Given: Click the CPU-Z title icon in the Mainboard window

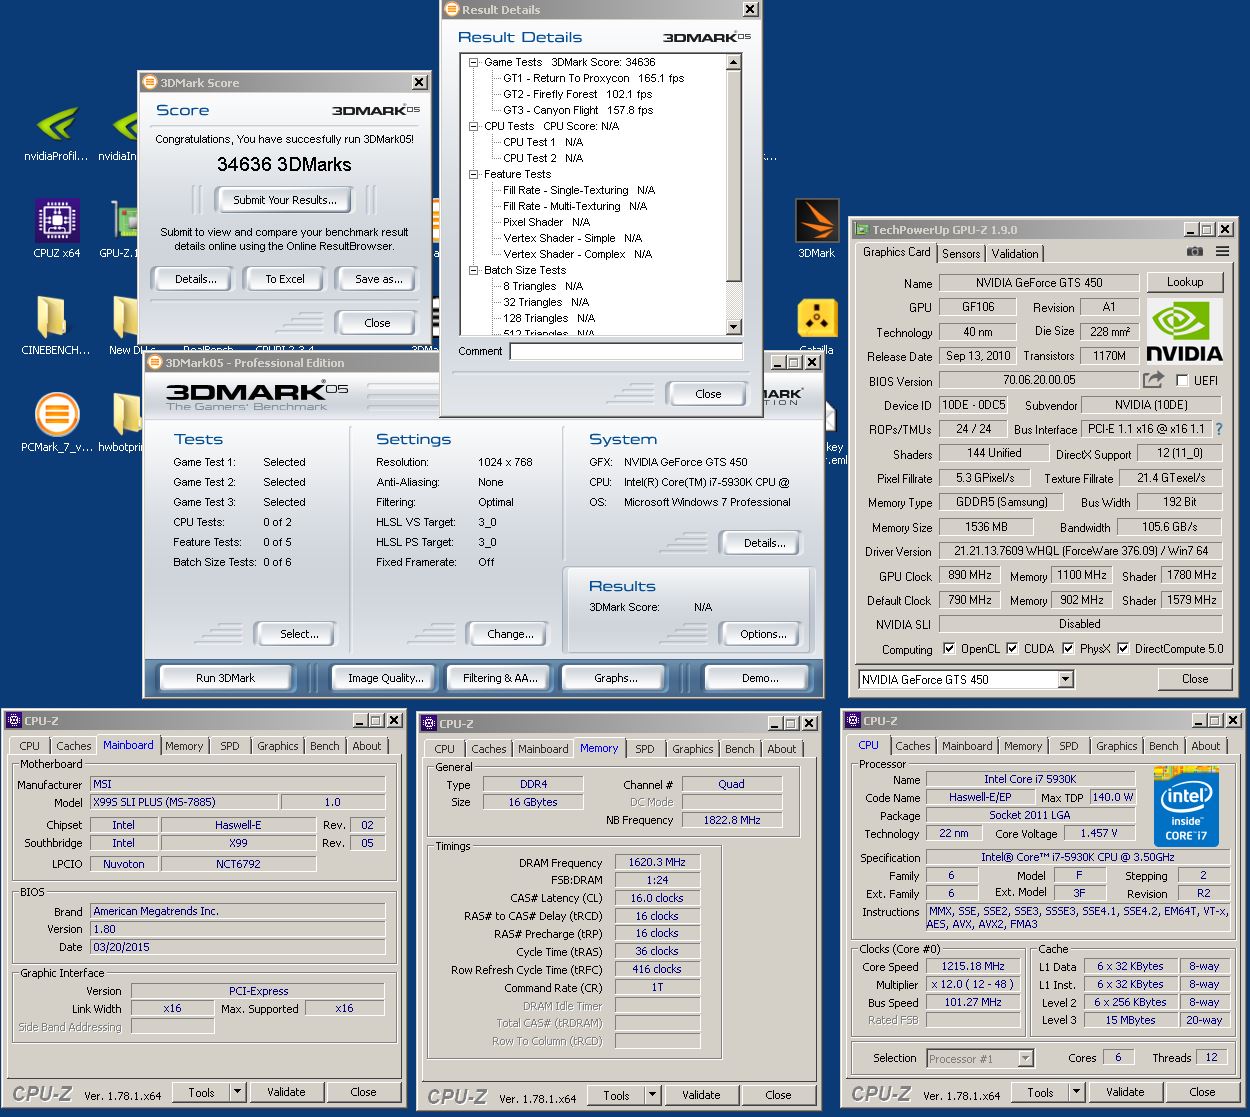Looking at the screenshot, I should click(x=14, y=720).
